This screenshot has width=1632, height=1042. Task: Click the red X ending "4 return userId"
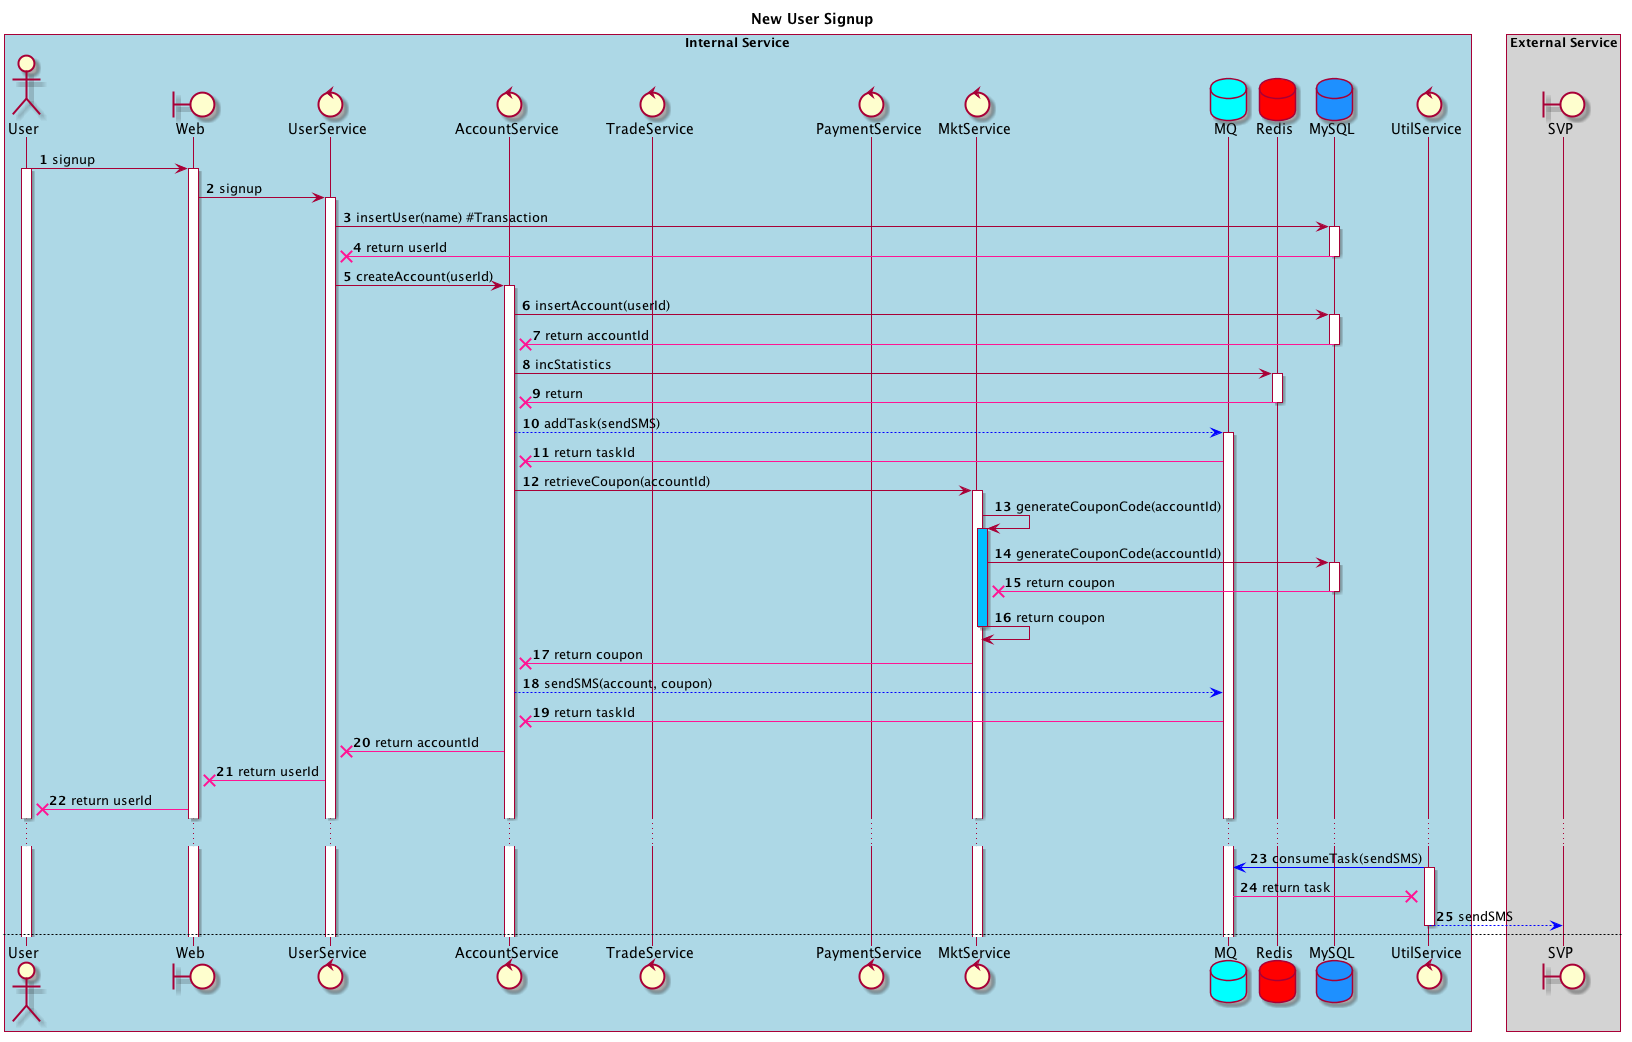[346, 256]
